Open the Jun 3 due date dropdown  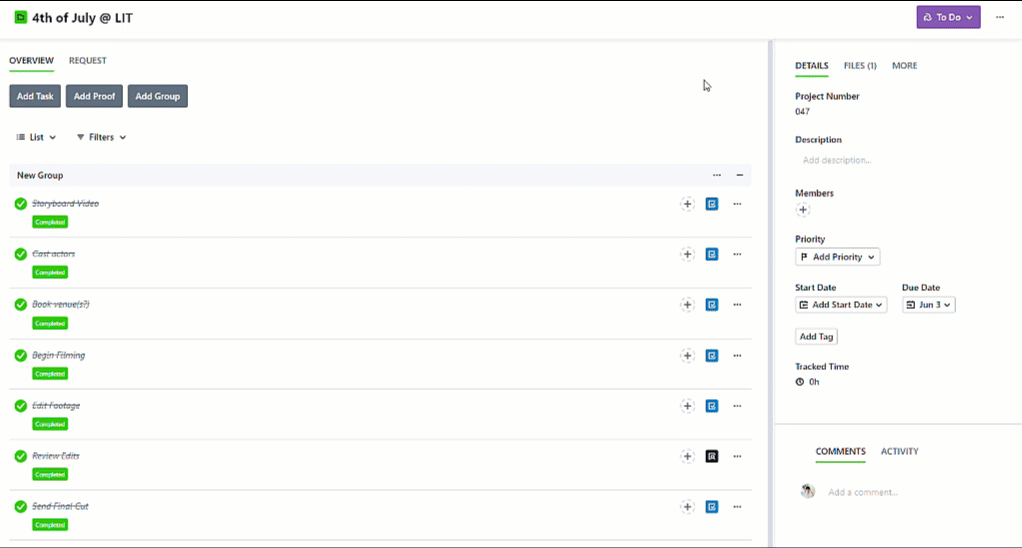pyautogui.click(x=929, y=304)
